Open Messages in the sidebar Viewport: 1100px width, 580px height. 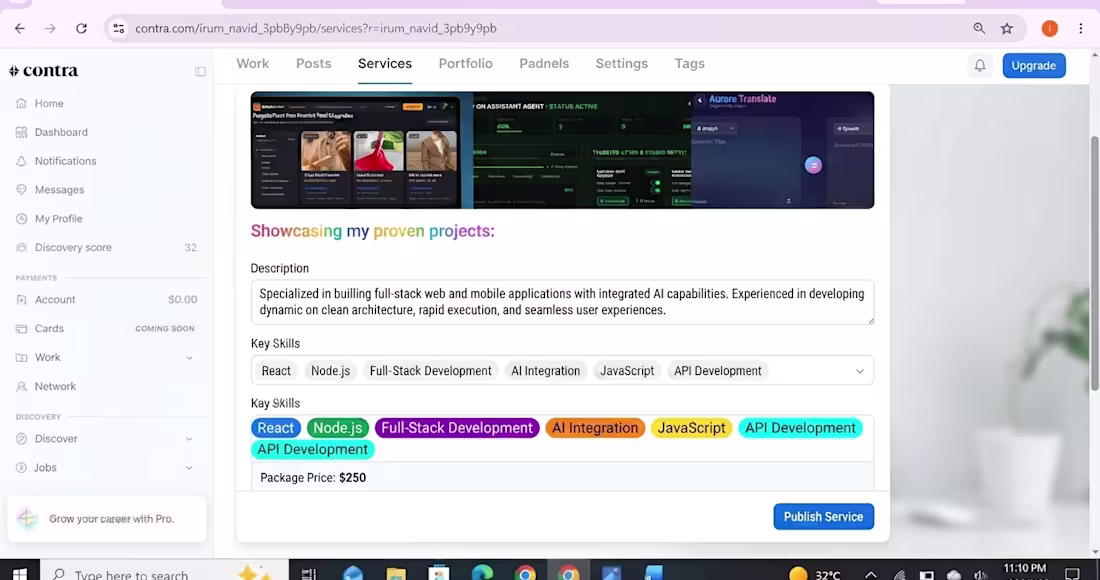click(59, 189)
